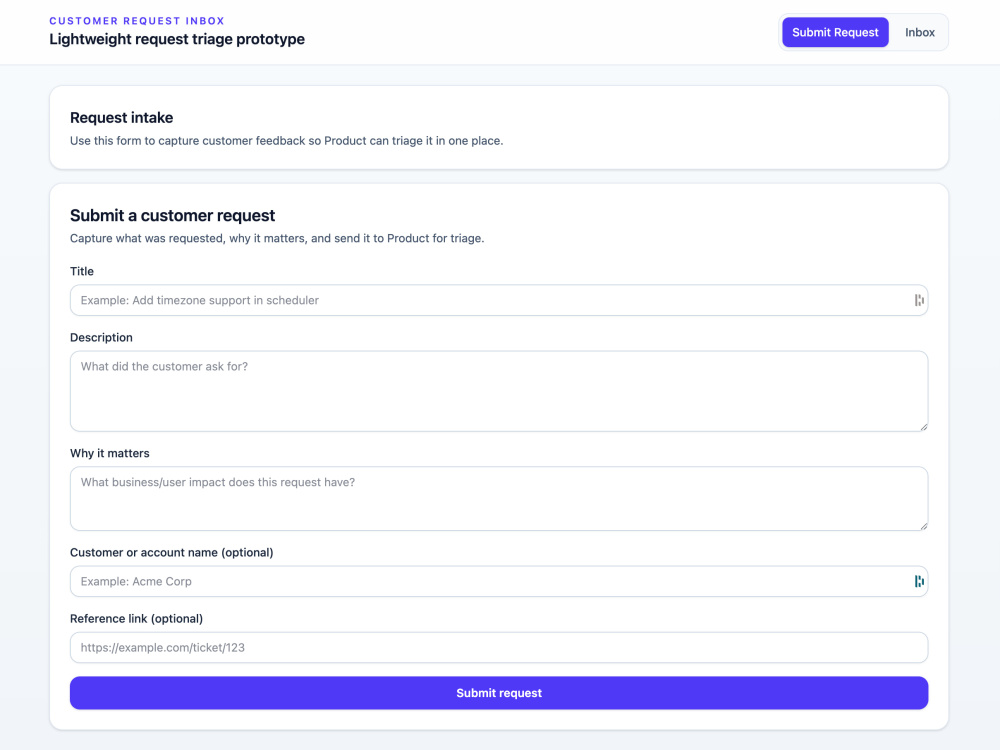Click 'Customer or account name (optional)' label
This screenshot has width=1000, height=750.
click(172, 552)
